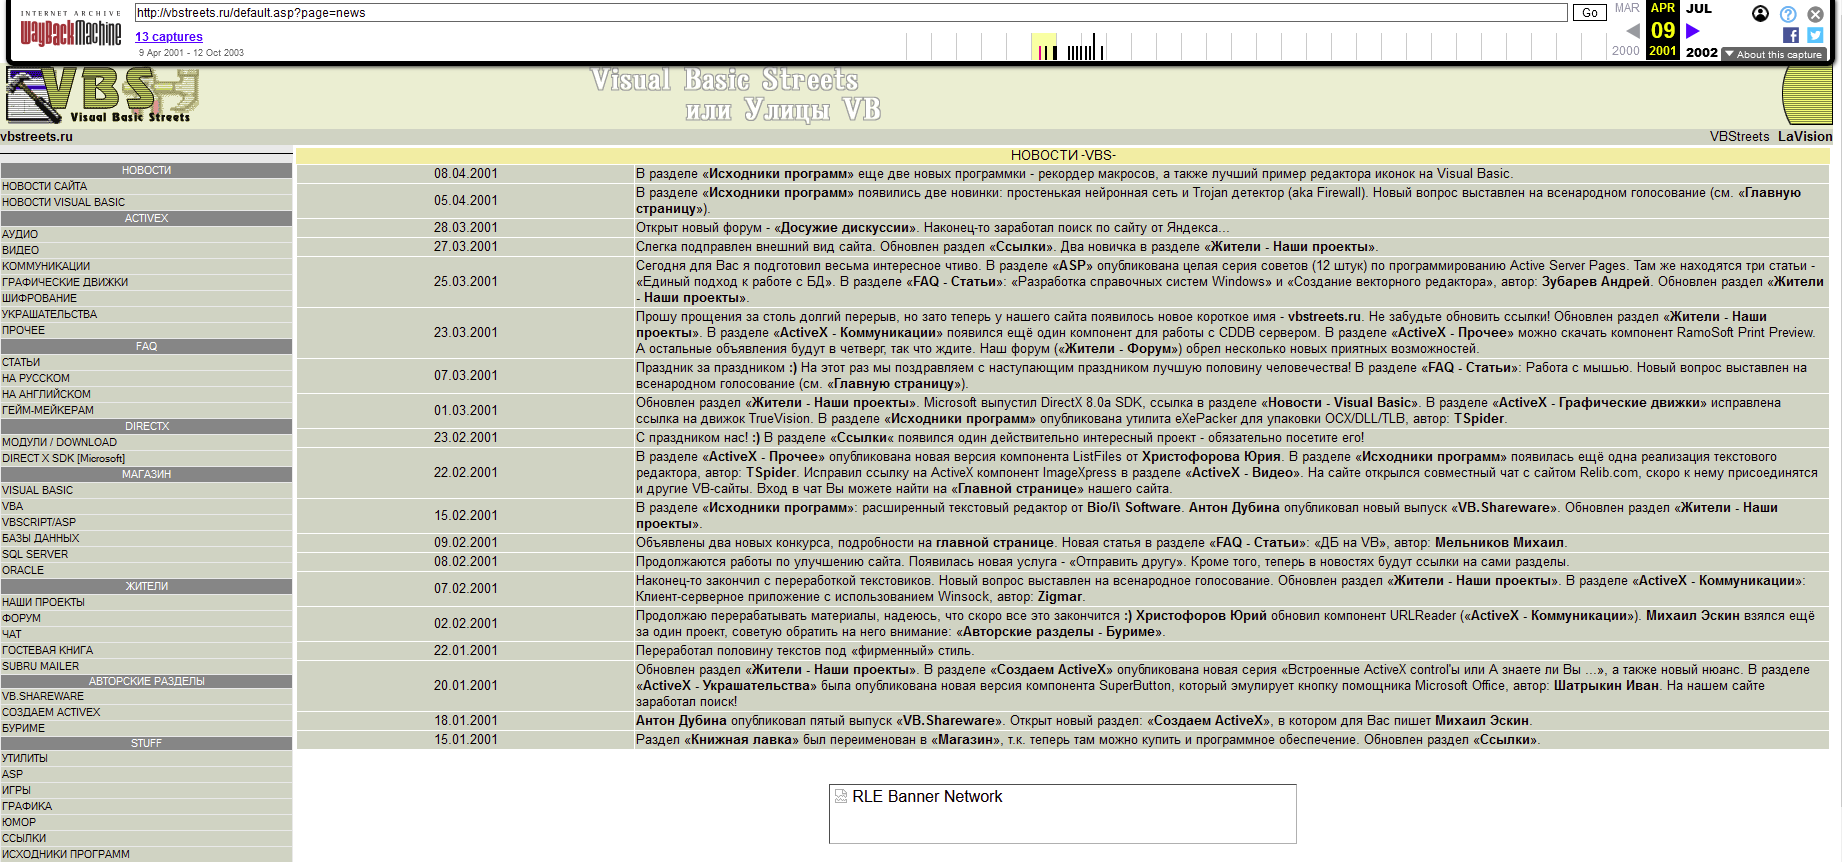Open ГОСТЕВАЯ КНИГА in the sidebar
The image size is (1842, 862).
[x=47, y=650]
